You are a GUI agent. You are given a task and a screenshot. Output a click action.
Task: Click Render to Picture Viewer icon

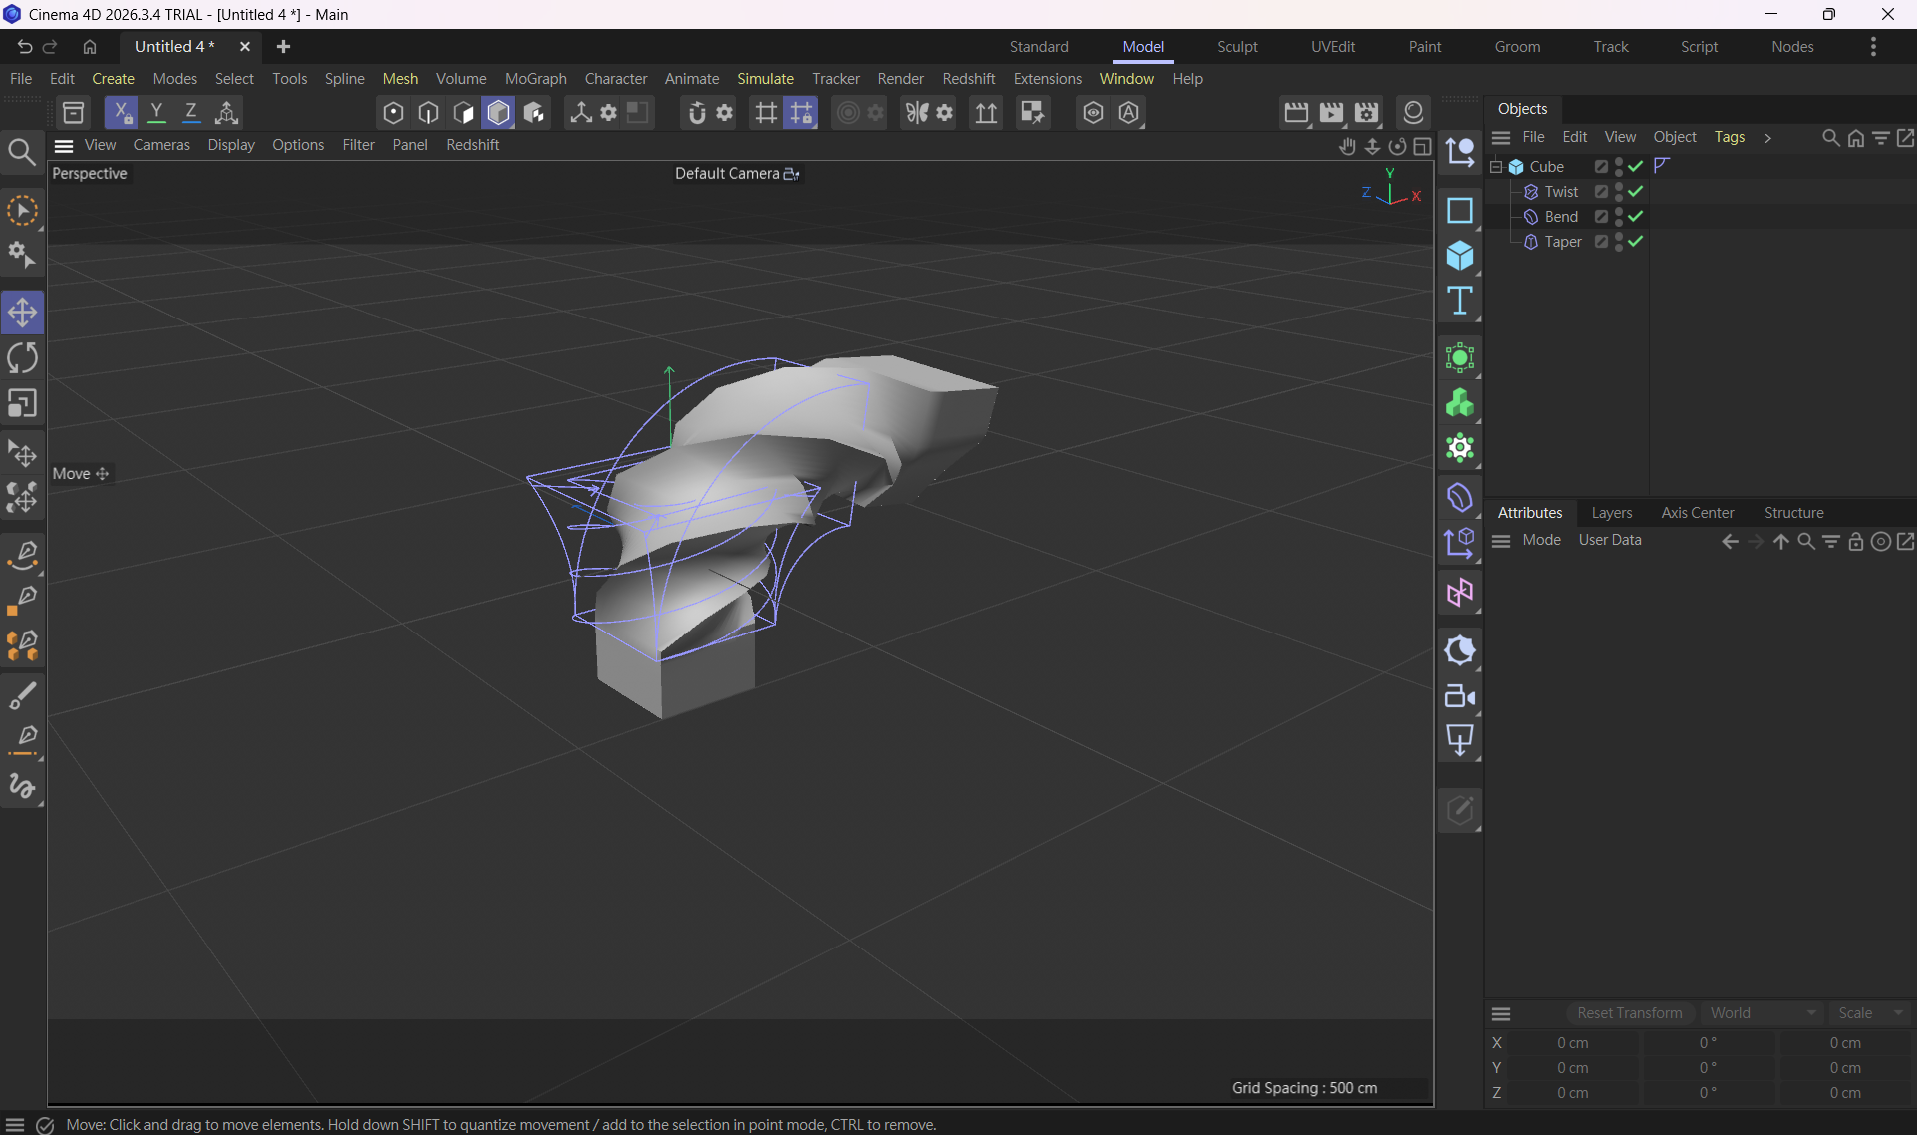click(1331, 112)
